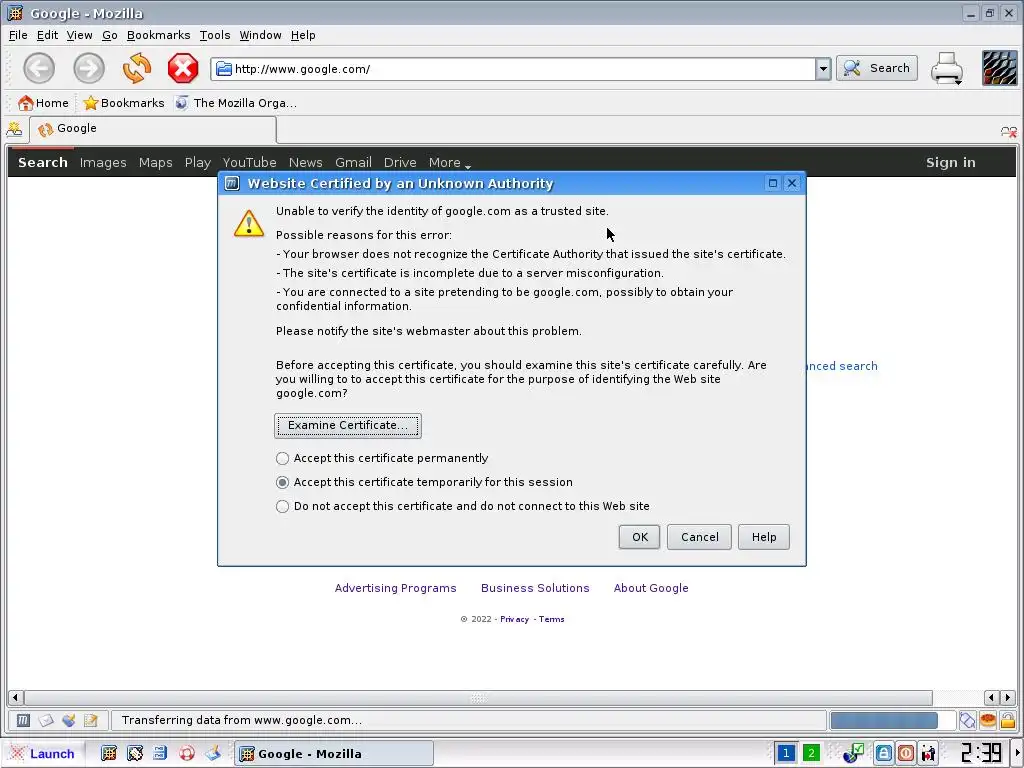1024x768 pixels.
Task: Click the Search button beside the URL bar
Action: (x=877, y=69)
